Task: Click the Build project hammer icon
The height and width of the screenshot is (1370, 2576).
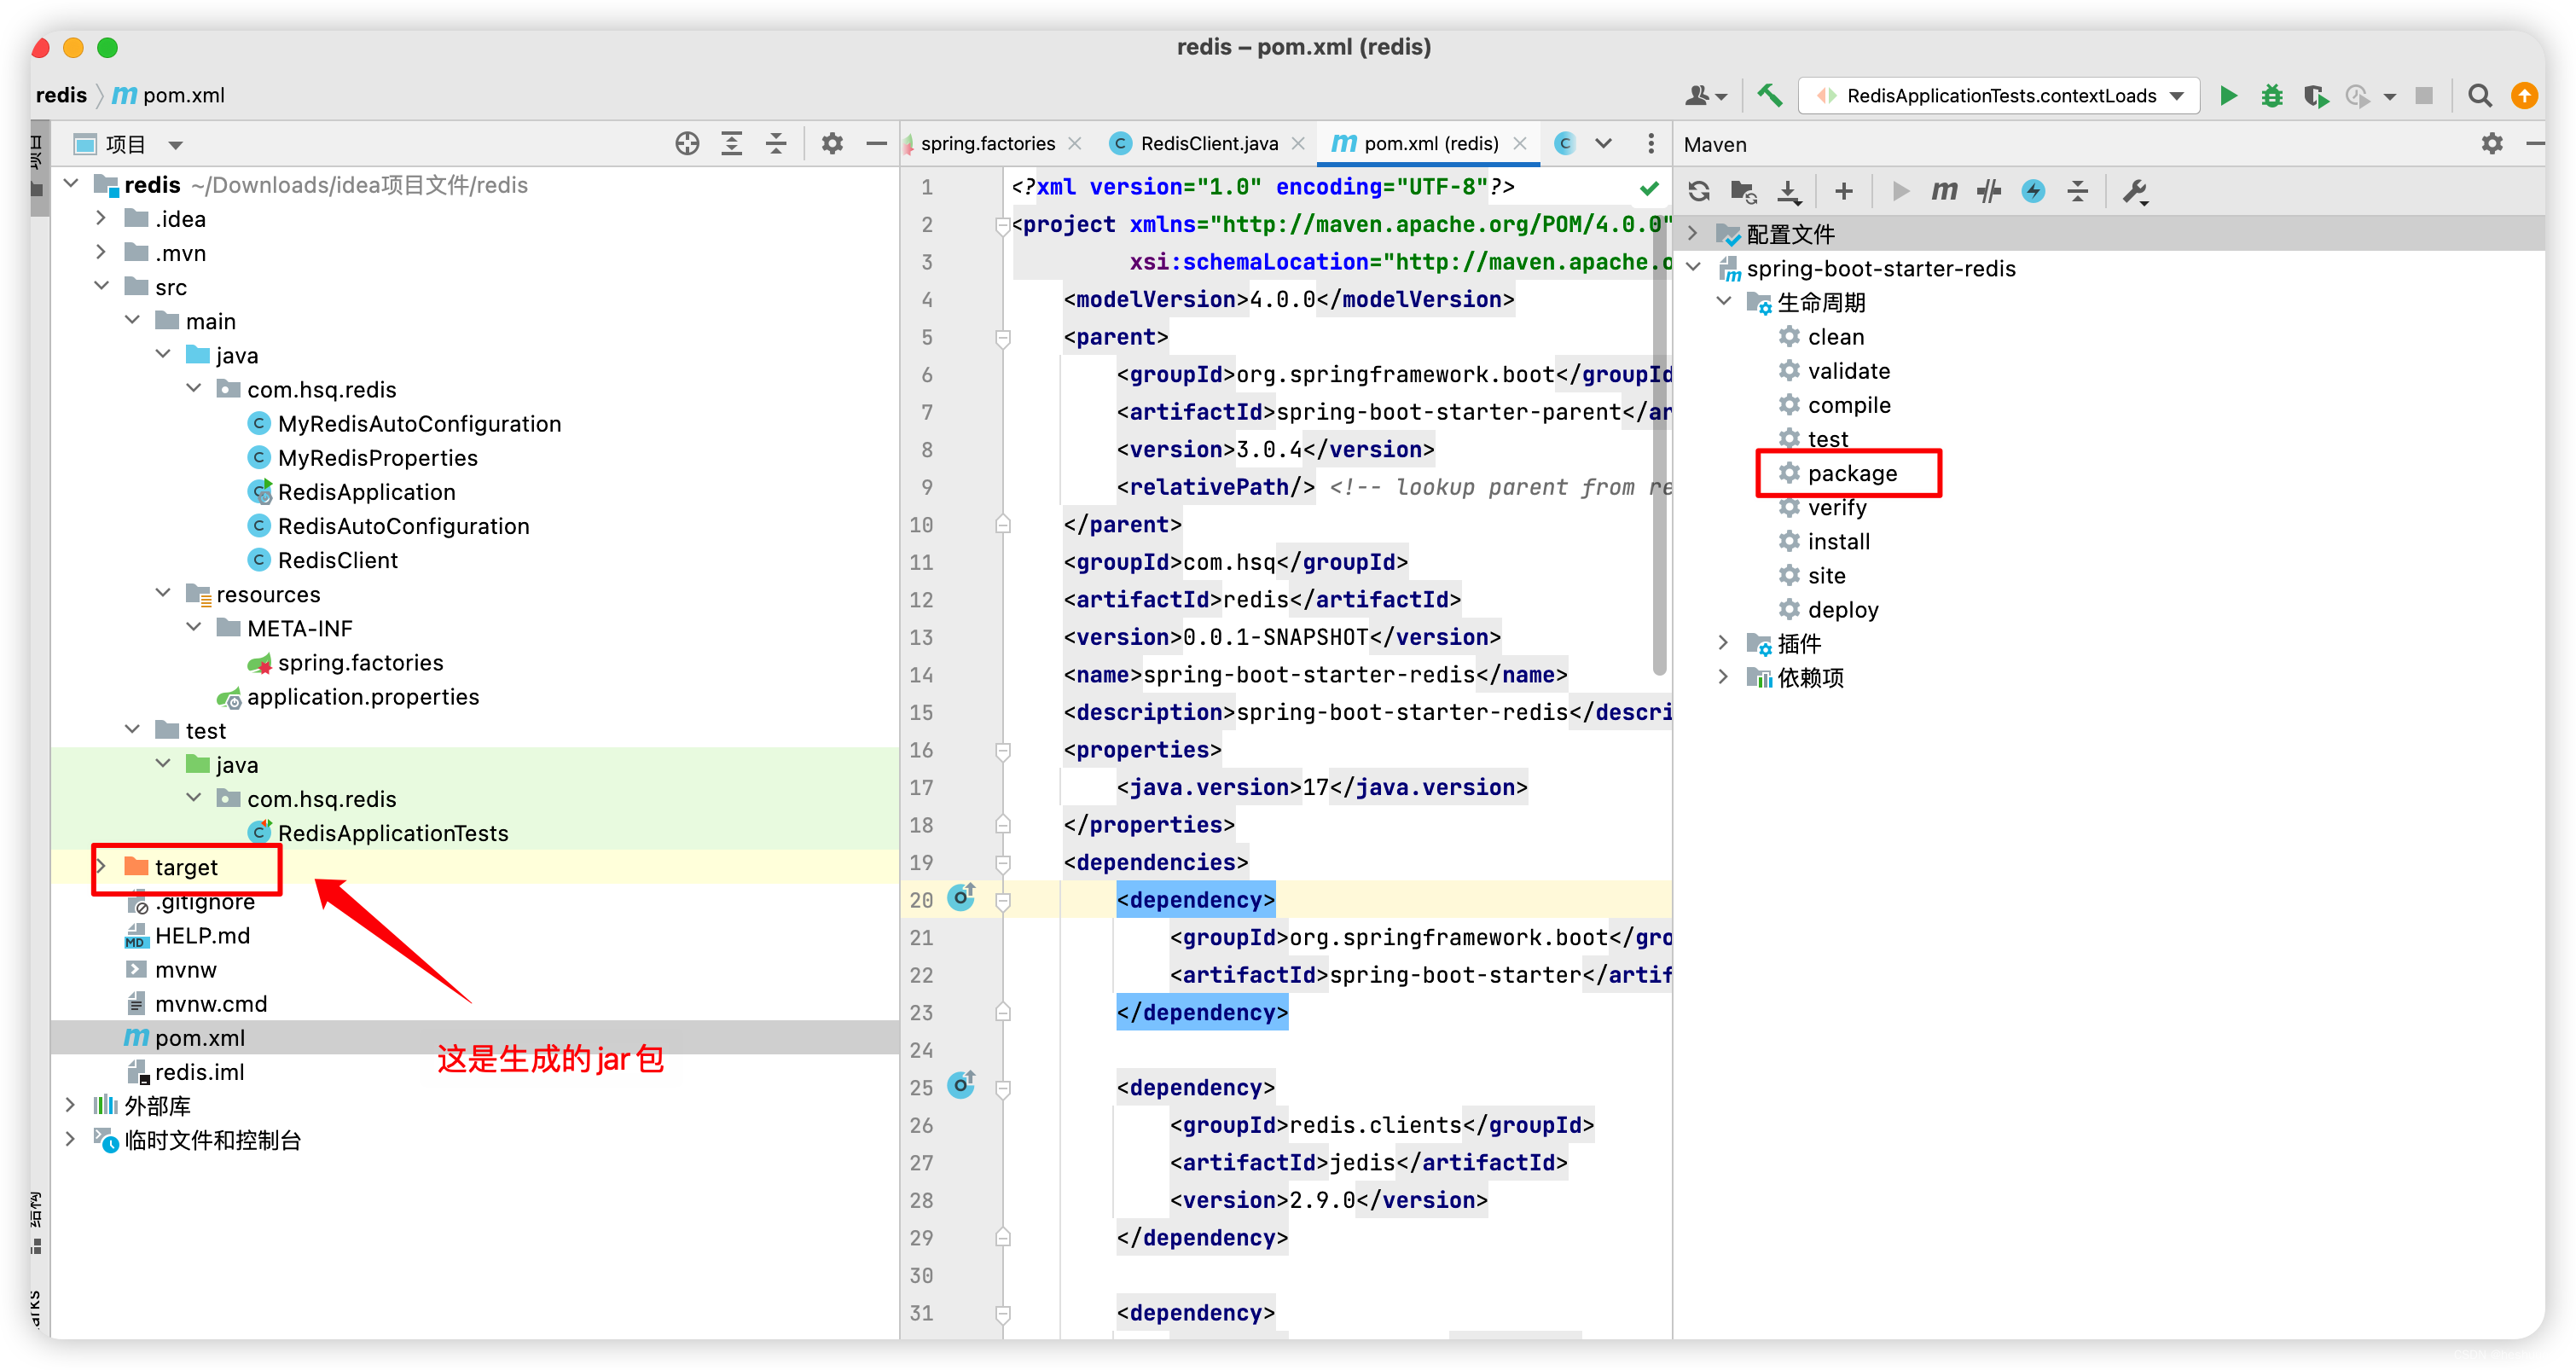Action: pyautogui.click(x=1769, y=96)
